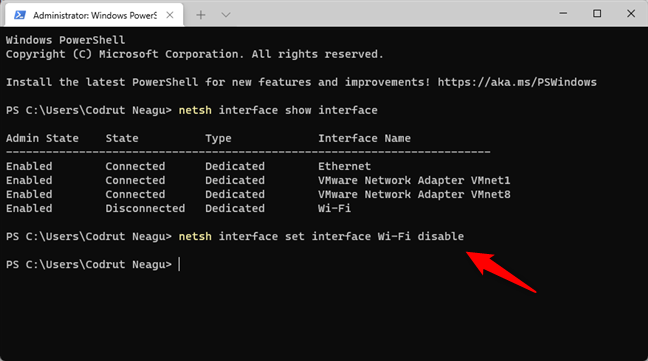Click the 'Type' column header

(x=218, y=138)
